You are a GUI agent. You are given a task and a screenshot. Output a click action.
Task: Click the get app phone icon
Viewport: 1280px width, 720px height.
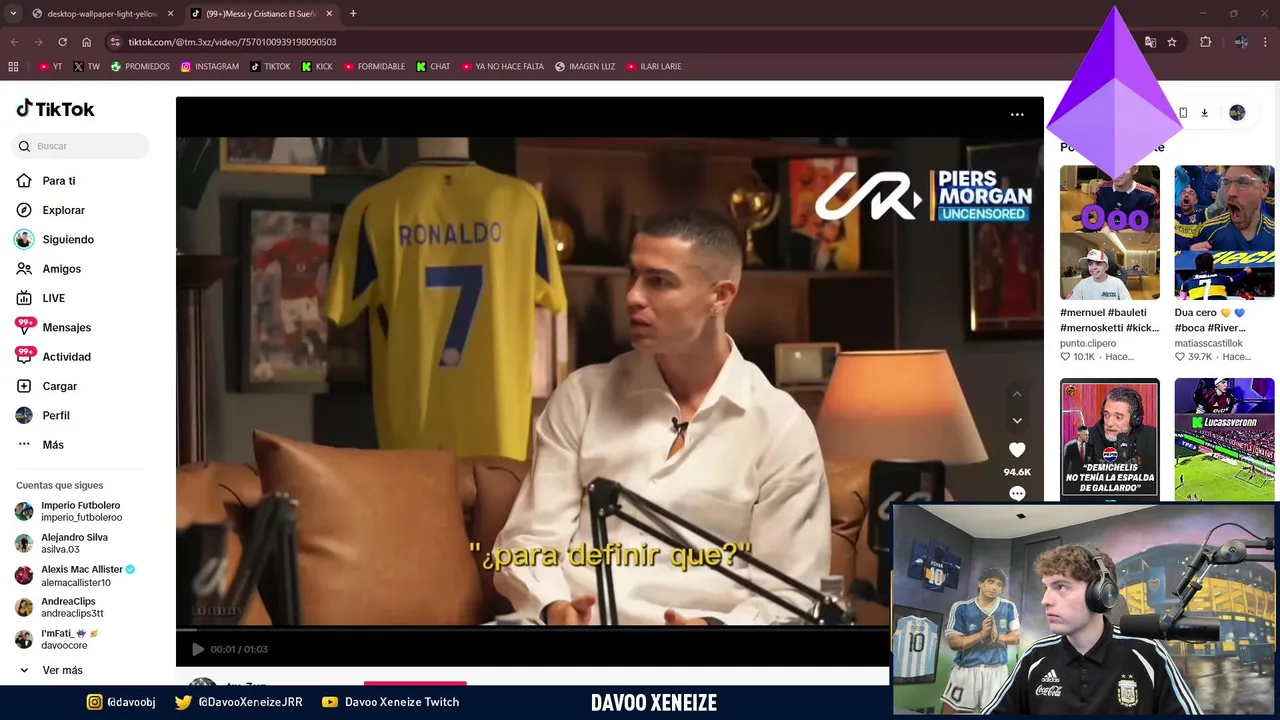pos(1183,113)
